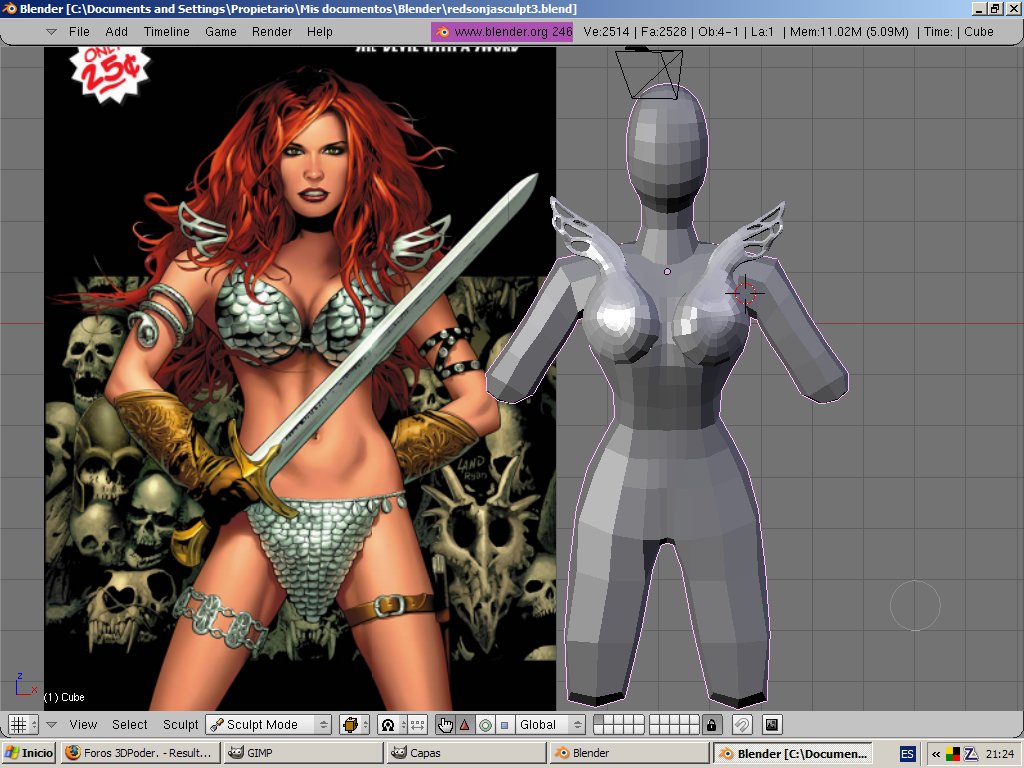This screenshot has width=1024, height=768.
Task: Click the 21:24 system clock
Action: (x=999, y=754)
